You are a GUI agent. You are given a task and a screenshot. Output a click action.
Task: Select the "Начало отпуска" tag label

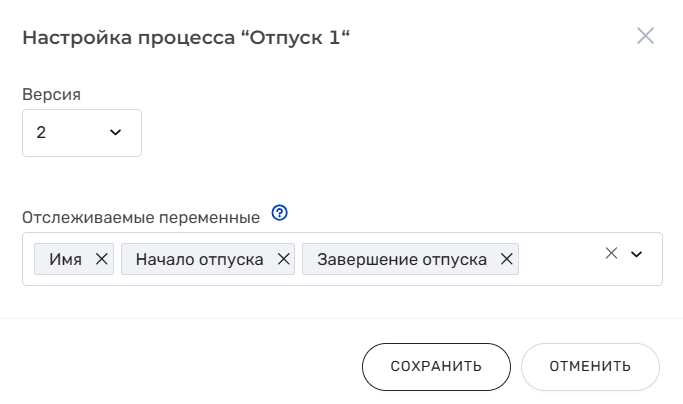click(x=200, y=259)
